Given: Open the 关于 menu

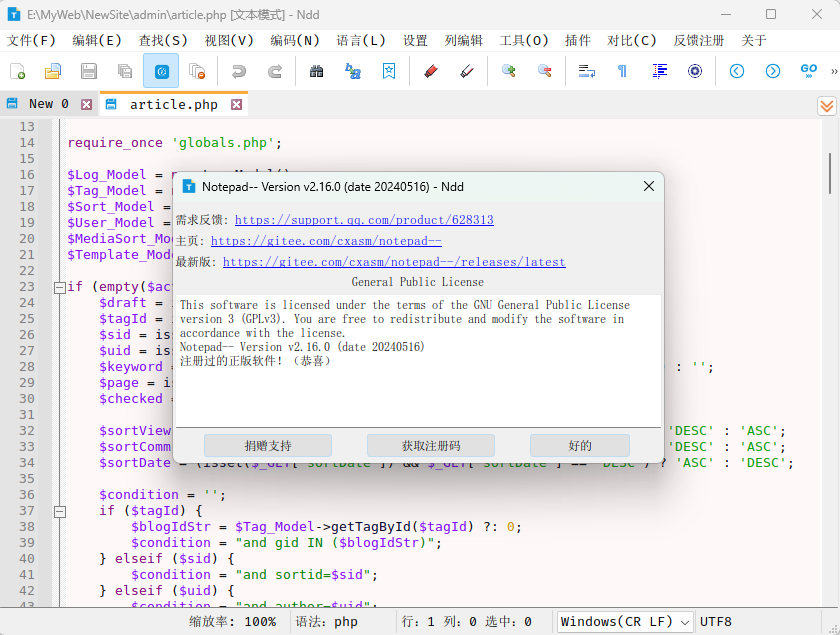Looking at the screenshot, I should (x=754, y=41).
